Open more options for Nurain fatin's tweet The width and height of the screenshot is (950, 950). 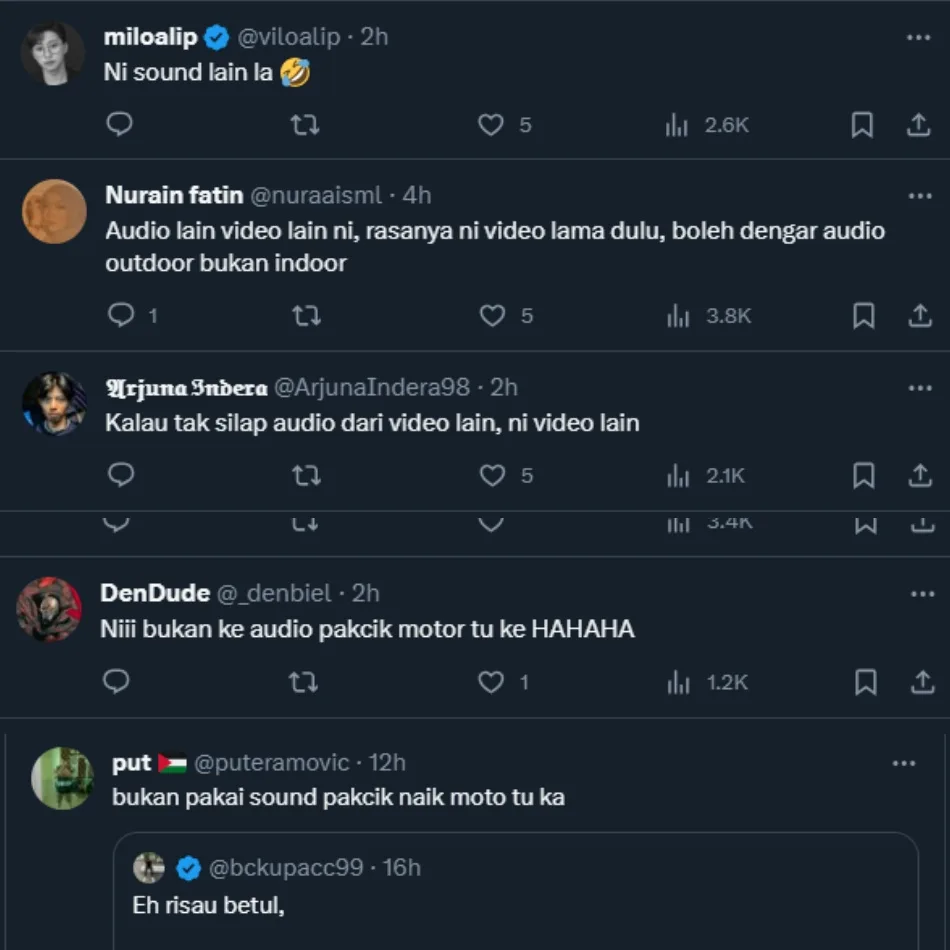919,195
